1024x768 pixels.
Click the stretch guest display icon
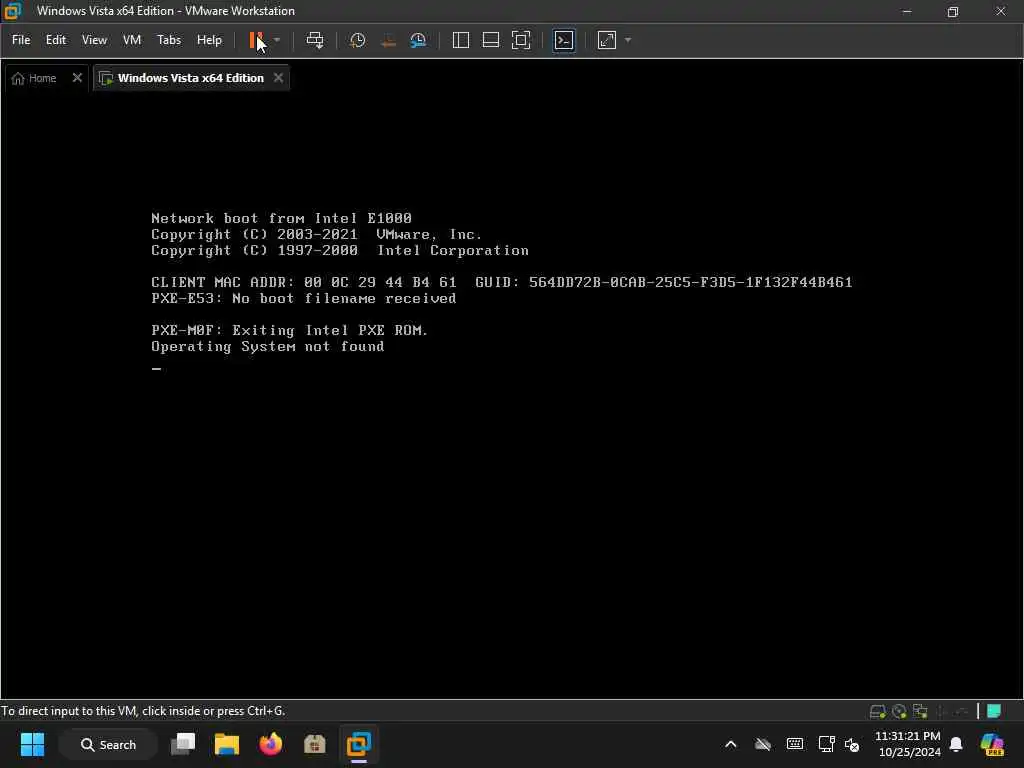(x=607, y=40)
